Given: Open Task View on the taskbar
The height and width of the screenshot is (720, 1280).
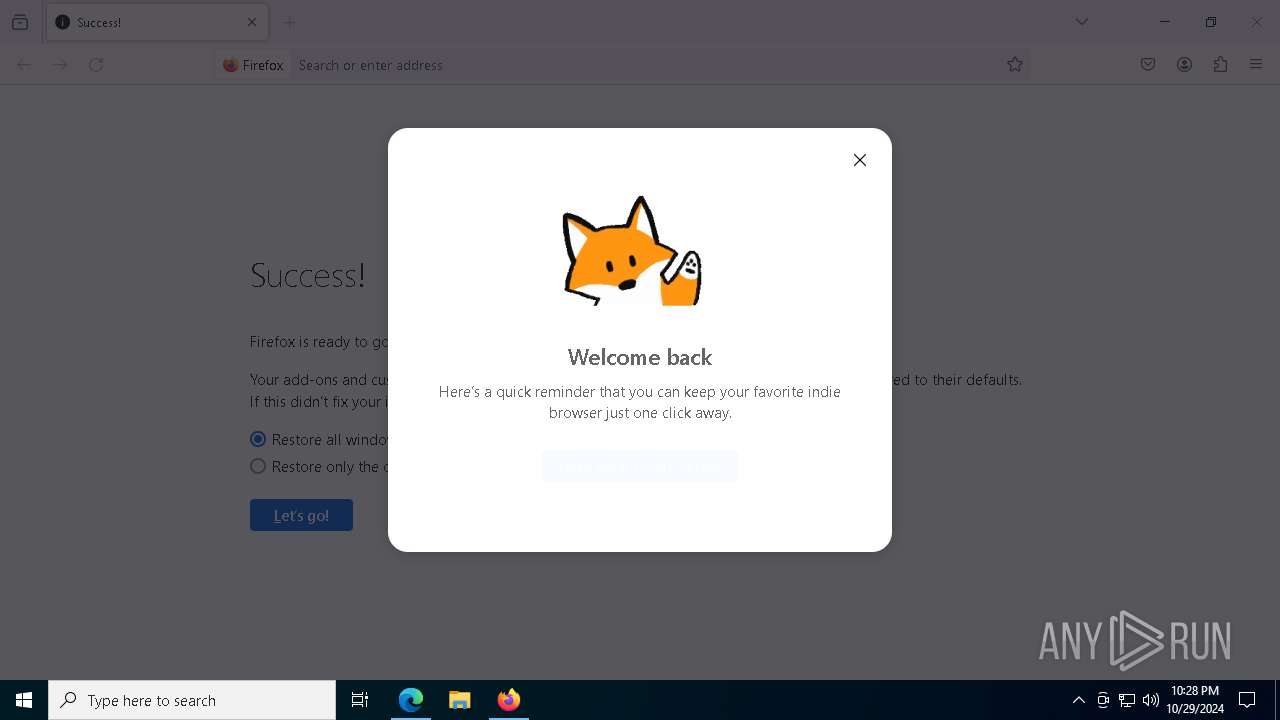Looking at the screenshot, I should click(x=360, y=700).
